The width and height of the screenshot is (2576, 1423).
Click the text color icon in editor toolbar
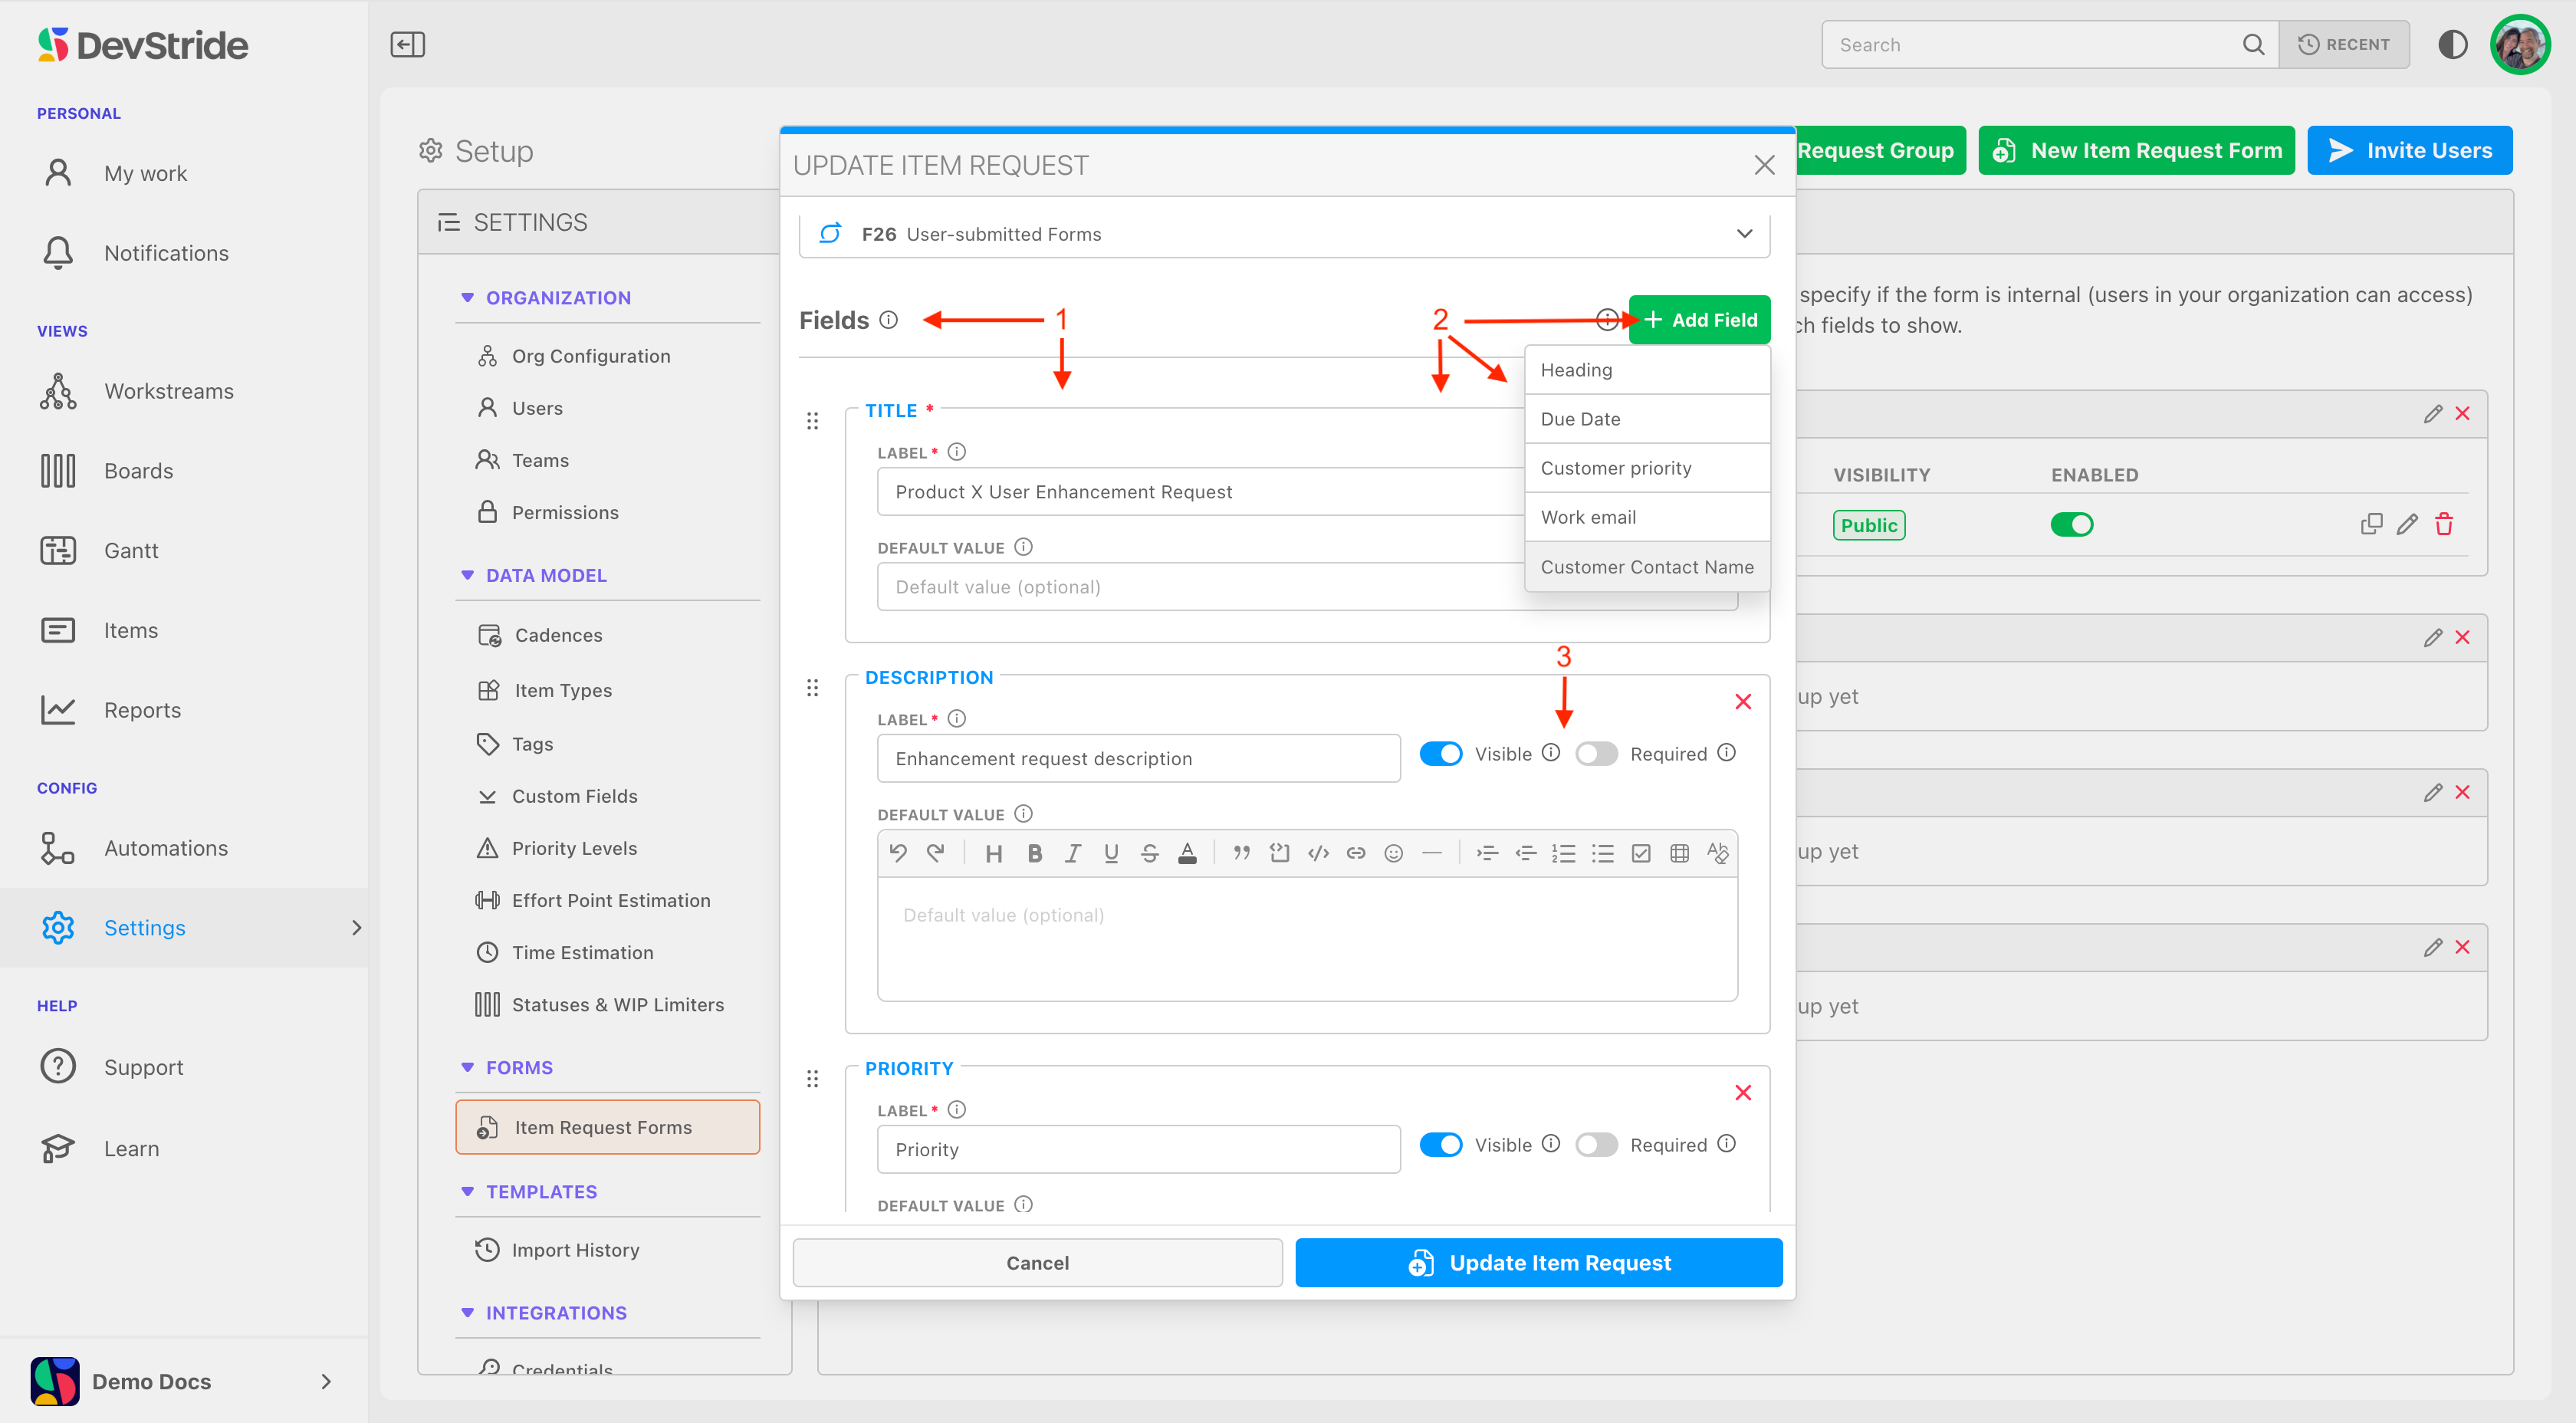(1187, 853)
